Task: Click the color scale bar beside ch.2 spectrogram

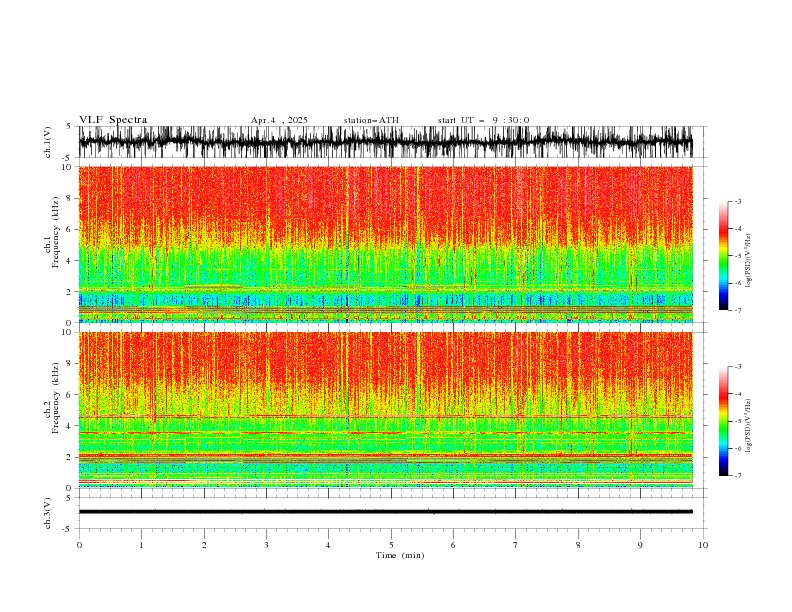Action: tap(723, 421)
